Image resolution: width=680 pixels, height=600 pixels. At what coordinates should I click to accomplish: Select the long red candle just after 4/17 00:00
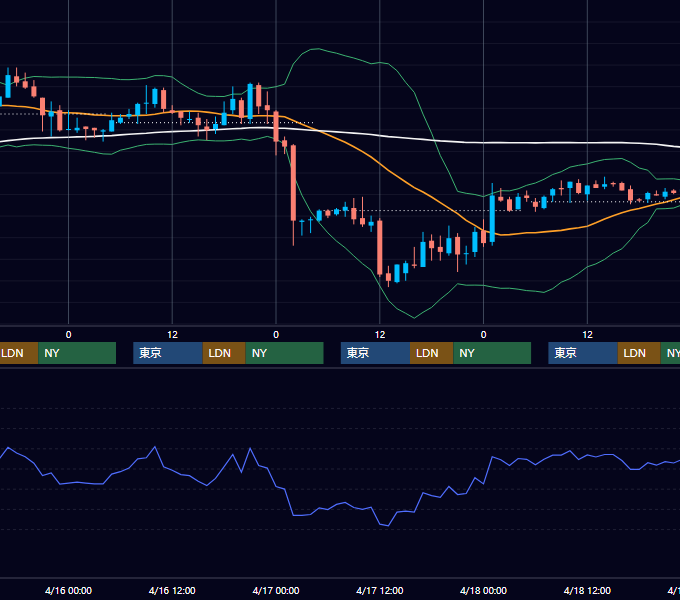click(294, 183)
